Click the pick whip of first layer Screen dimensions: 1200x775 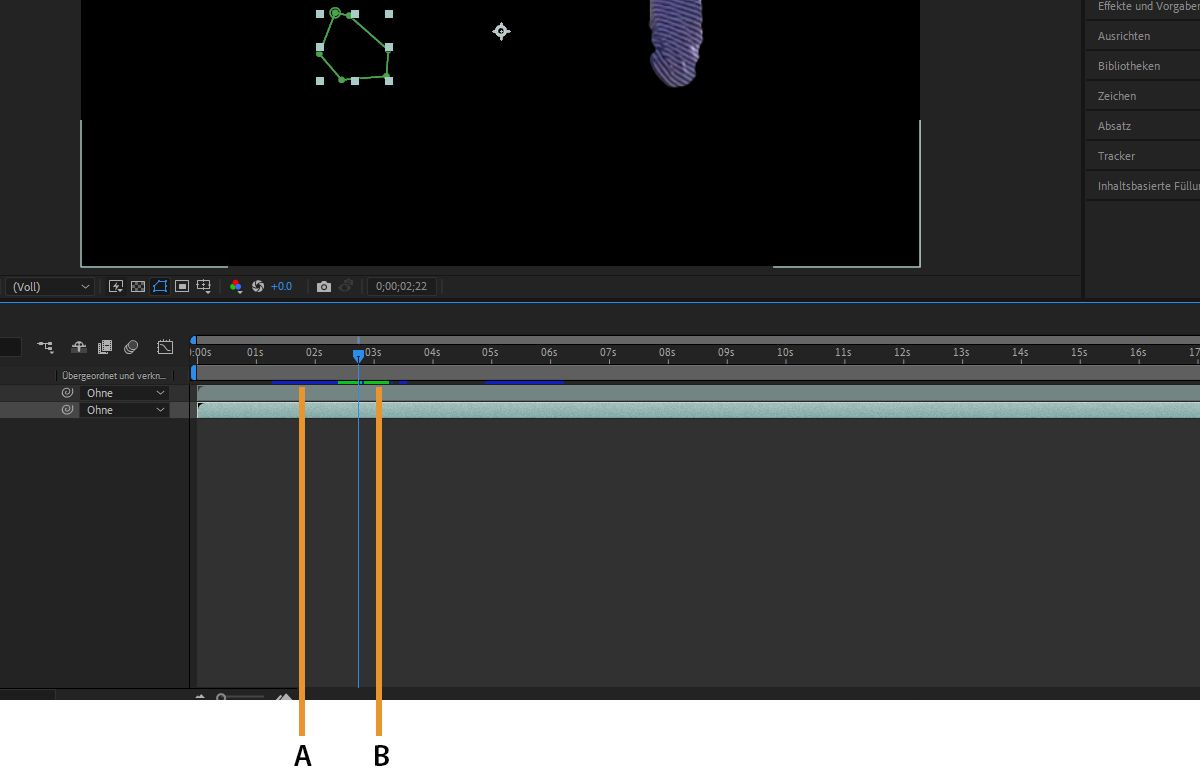coord(68,393)
